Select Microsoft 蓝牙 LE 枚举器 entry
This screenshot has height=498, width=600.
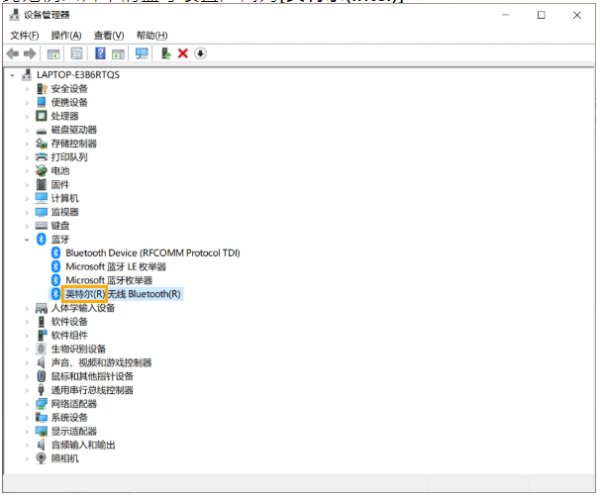(x=116, y=267)
